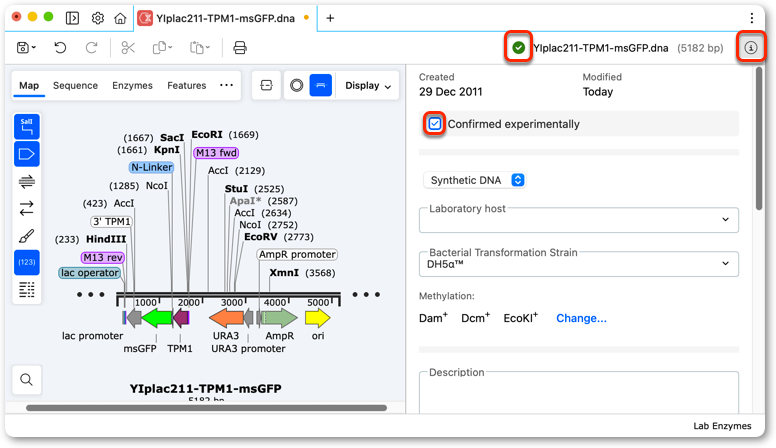This screenshot has width=776, height=448.
Task: Toggle show translations arrows icon
Action: coord(27,208)
